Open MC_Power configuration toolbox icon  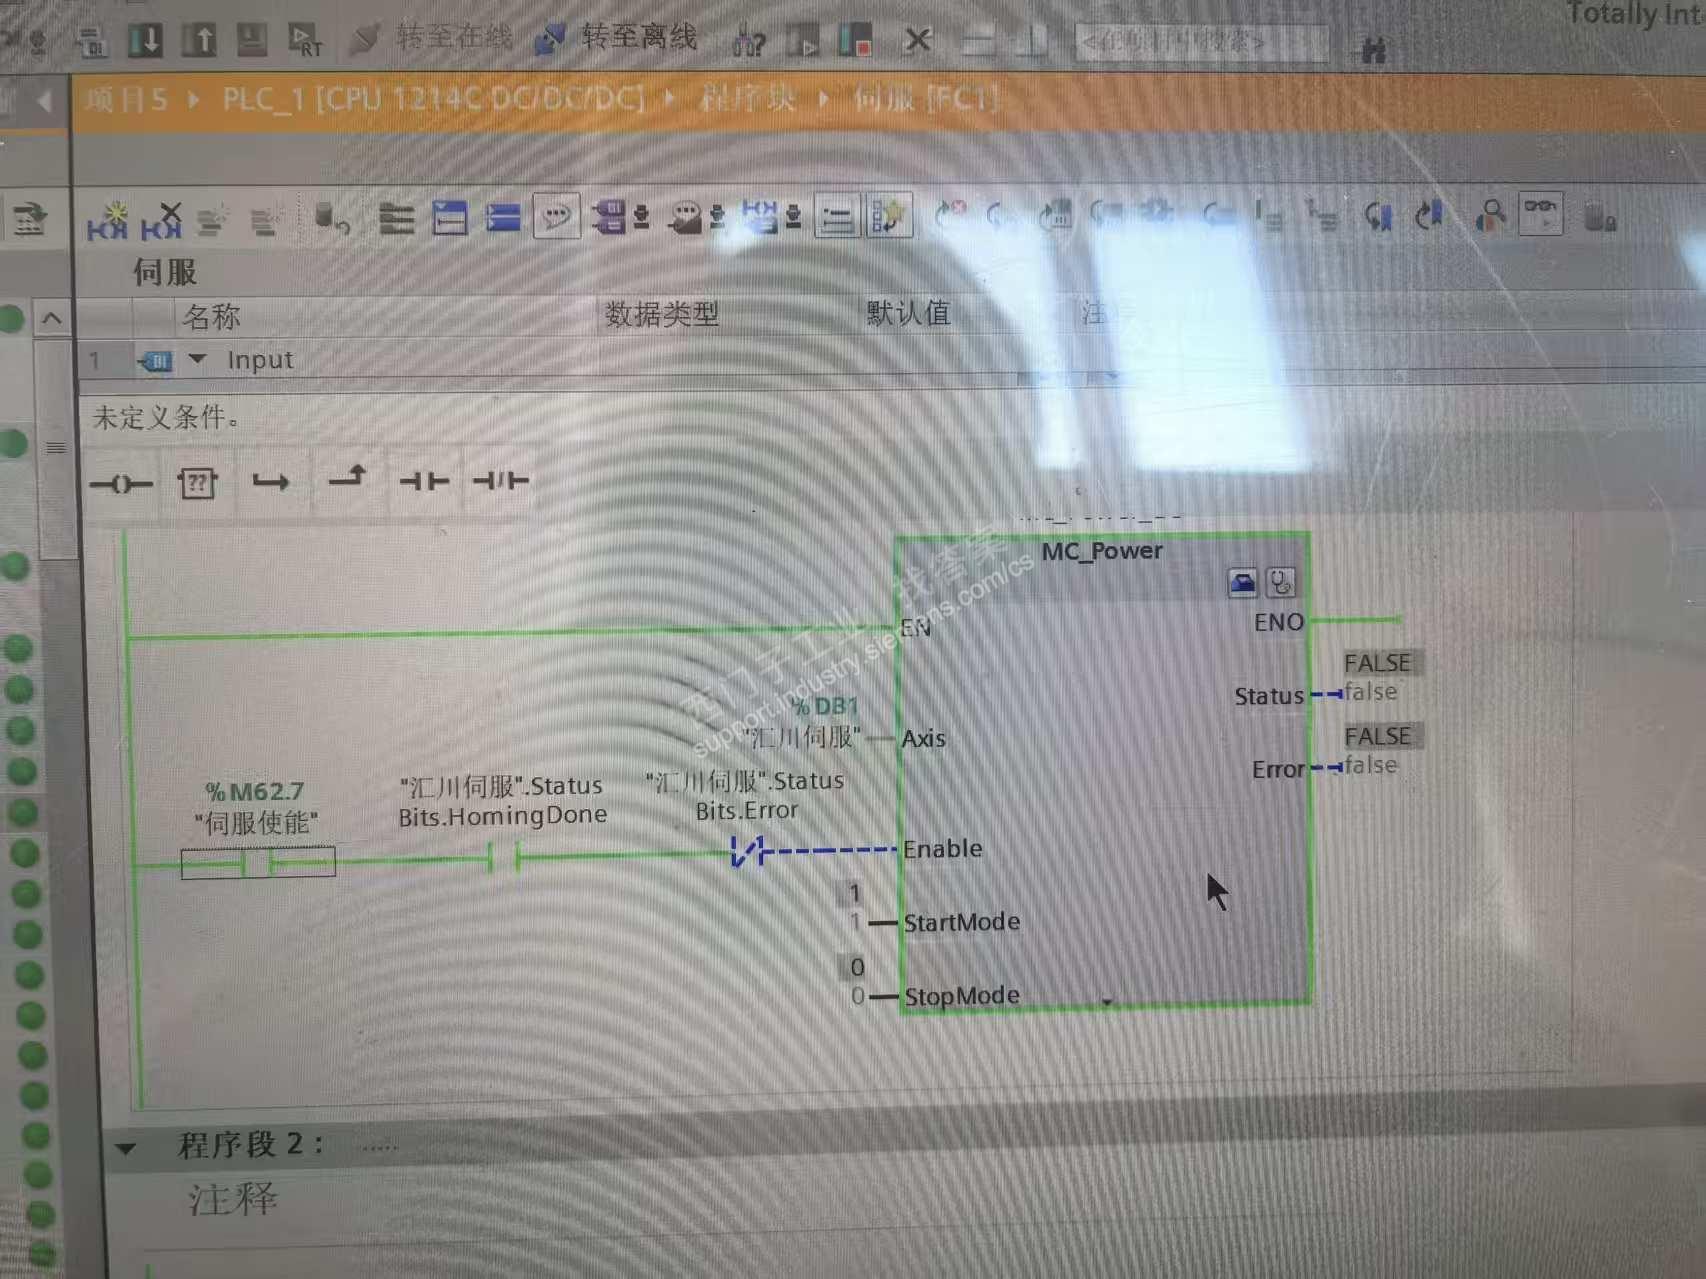coord(1242,582)
